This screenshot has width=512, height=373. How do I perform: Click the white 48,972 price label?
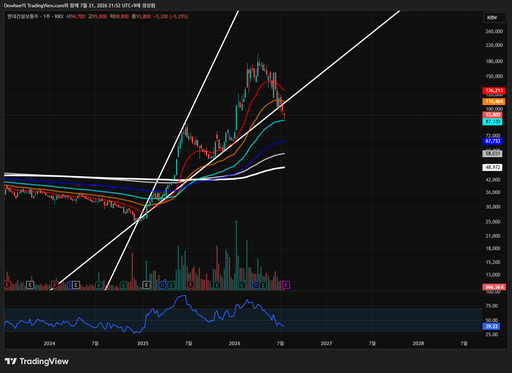point(493,167)
